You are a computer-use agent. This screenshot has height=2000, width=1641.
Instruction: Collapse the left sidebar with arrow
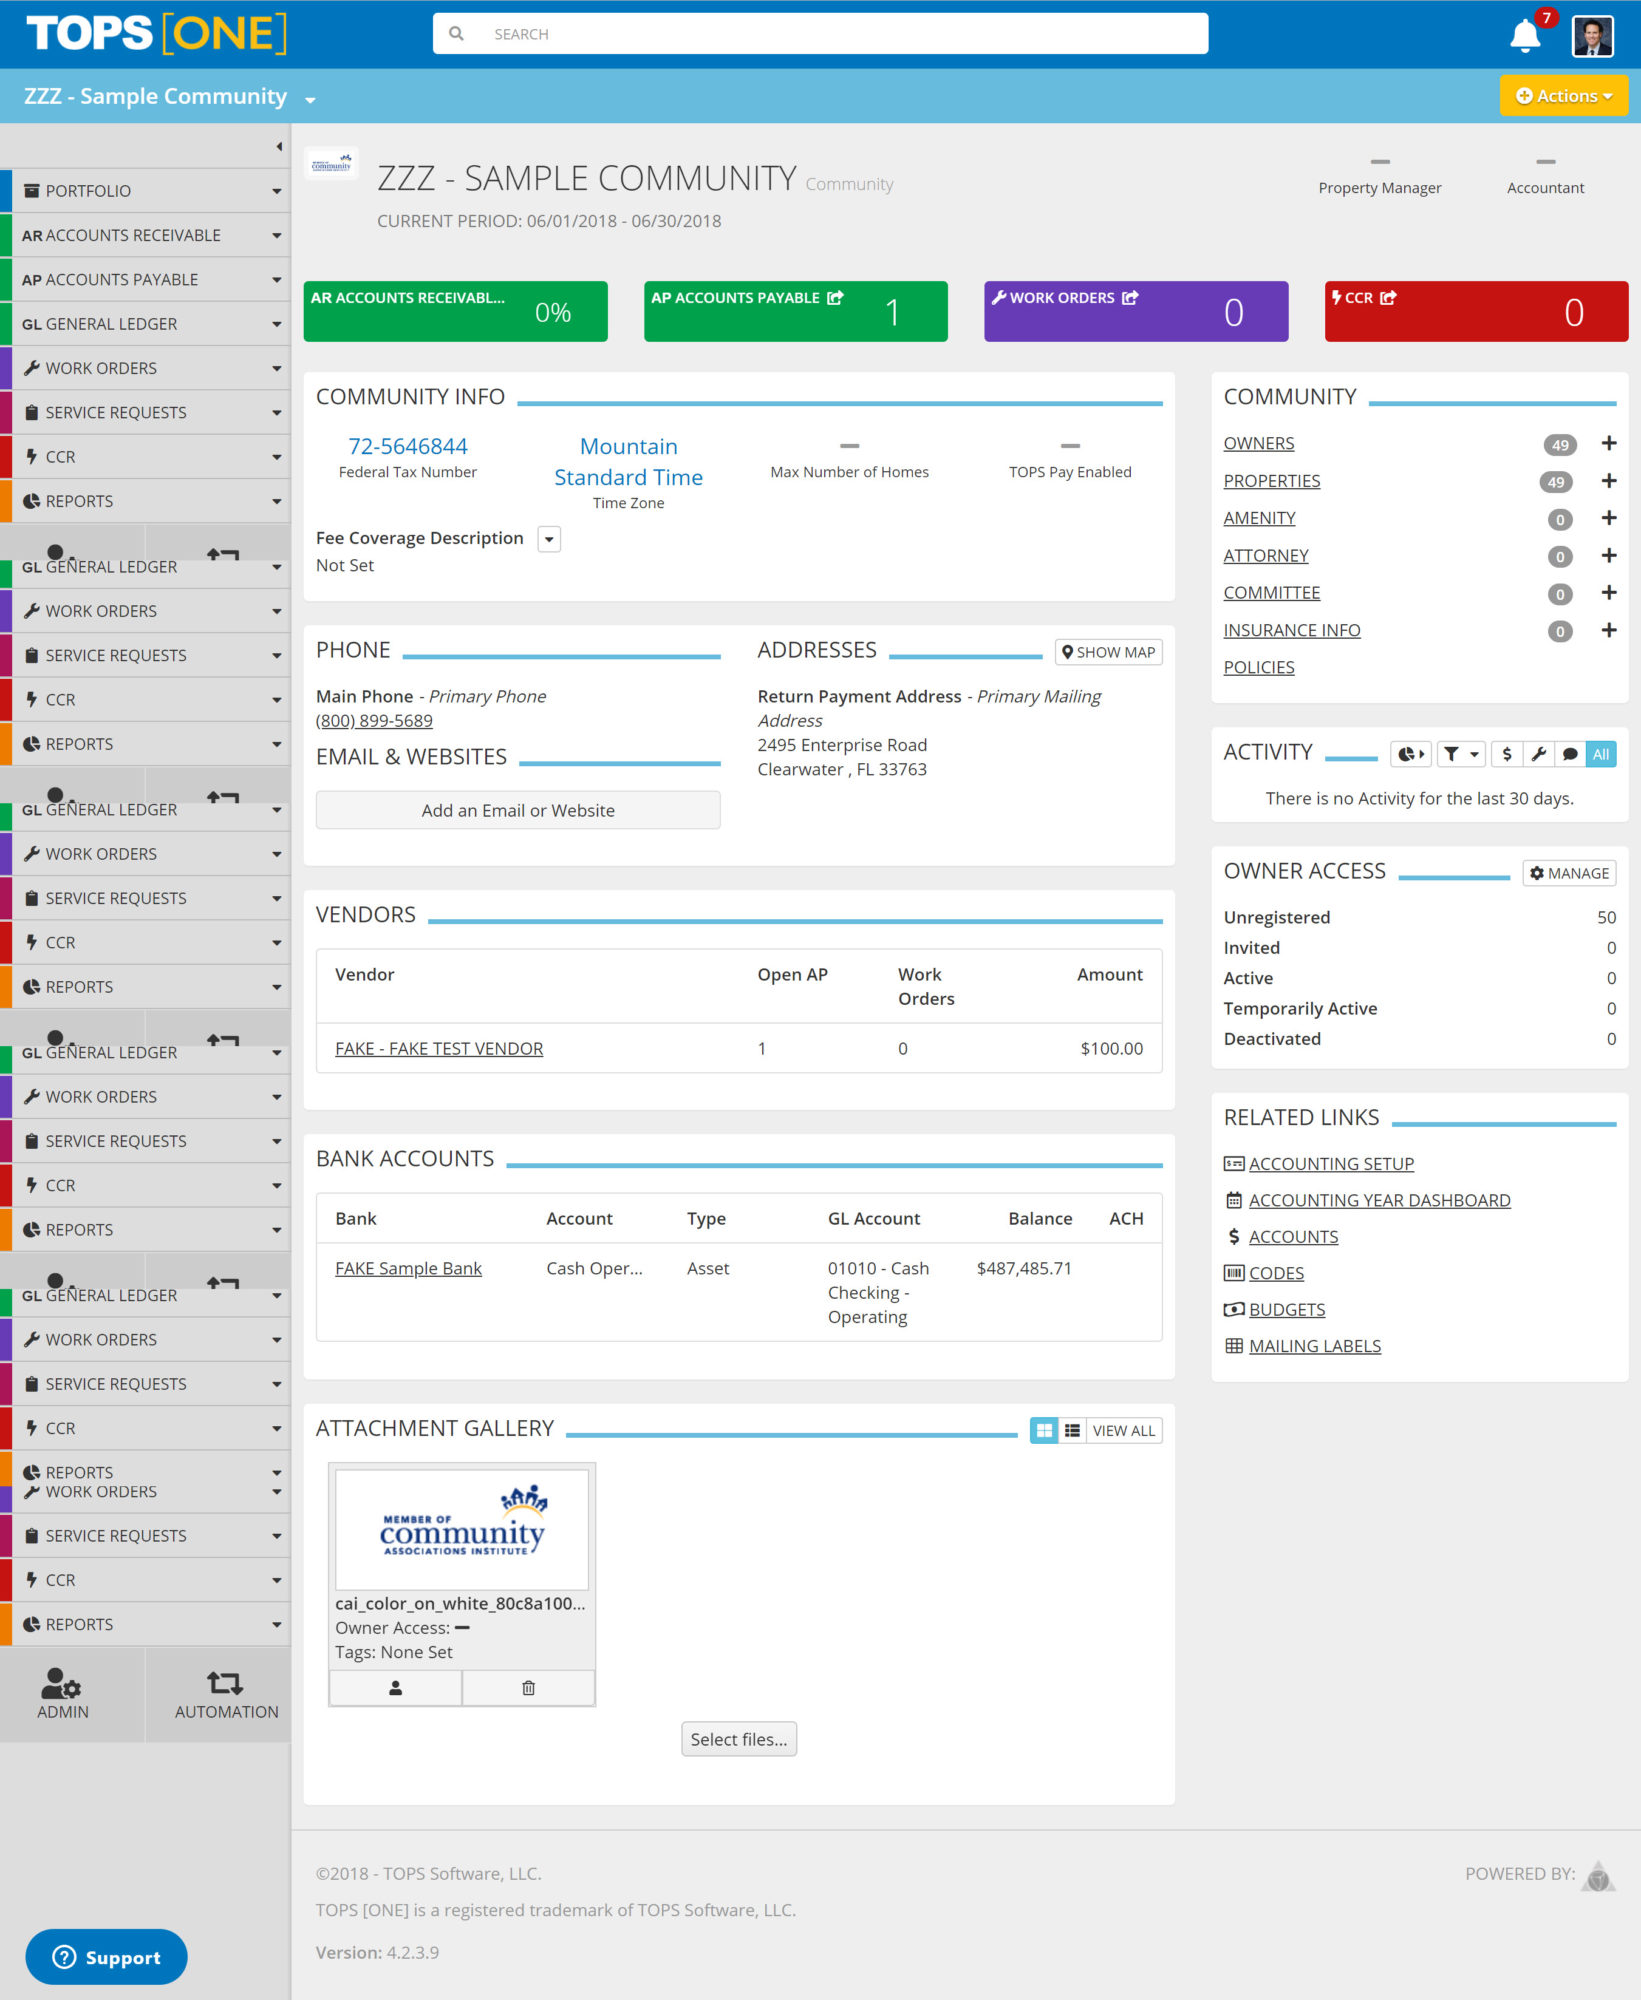(279, 147)
